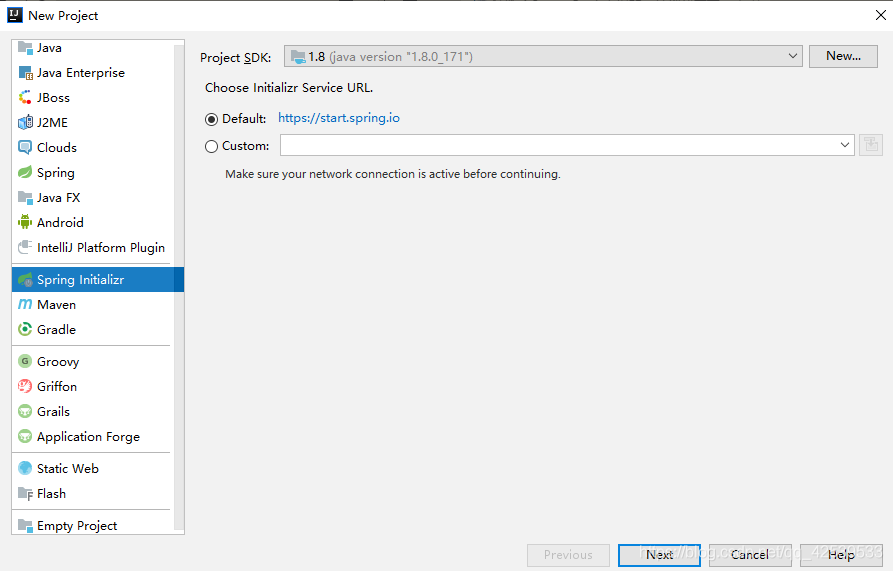
Task: Click the Grails icon
Action: tap(25, 412)
